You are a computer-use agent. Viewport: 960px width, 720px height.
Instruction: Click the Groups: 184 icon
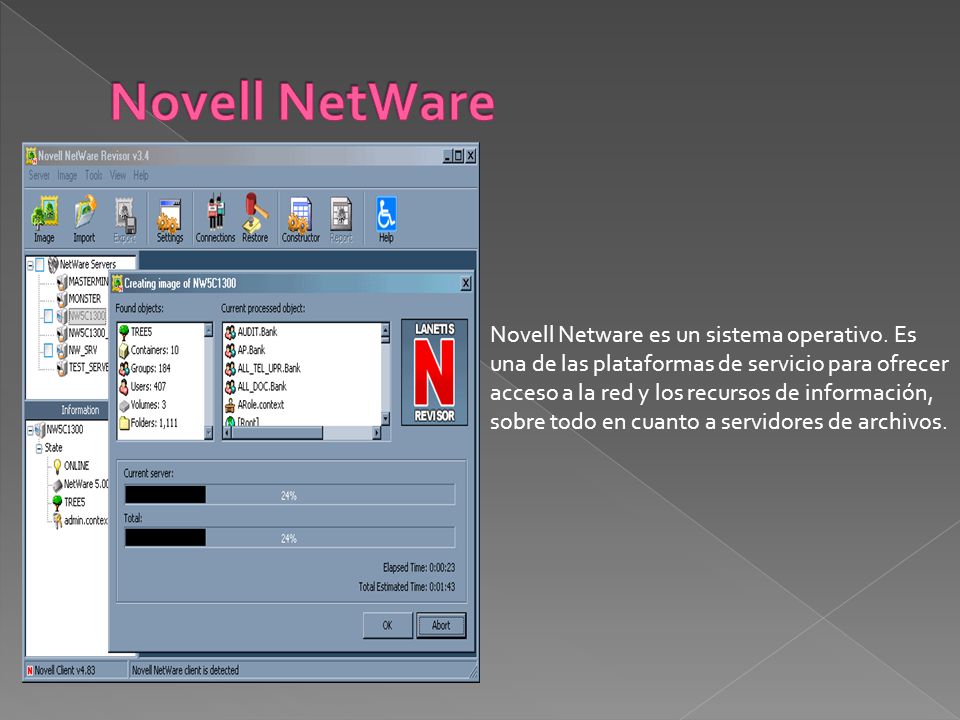pos(124,369)
